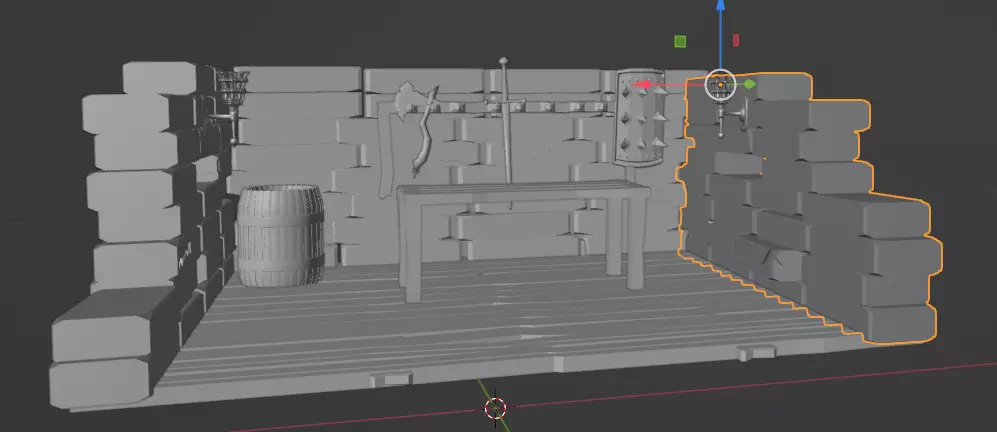The width and height of the screenshot is (997, 432).
Task: Select the wooden barrel object
Action: coord(280,235)
